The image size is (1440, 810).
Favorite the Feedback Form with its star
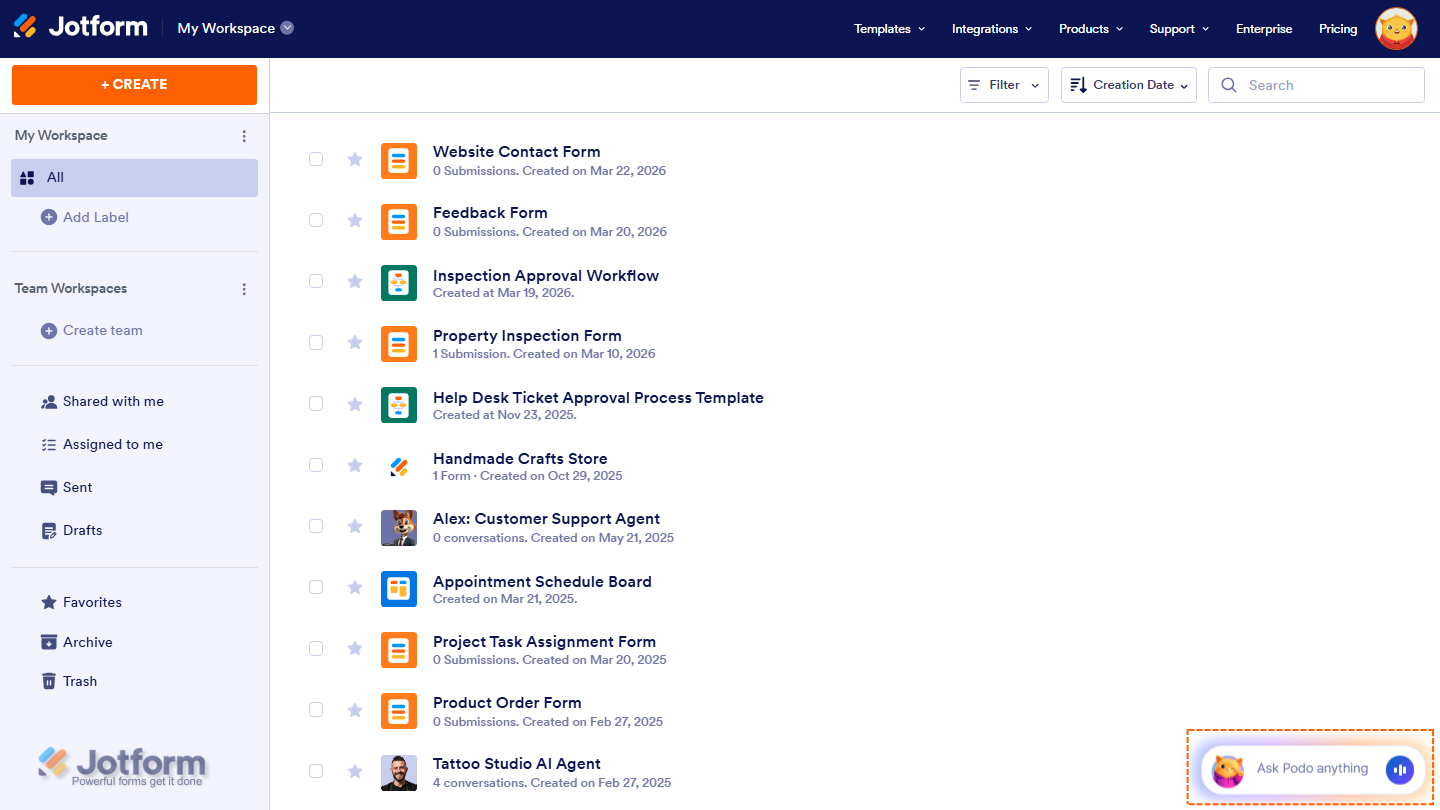355,221
